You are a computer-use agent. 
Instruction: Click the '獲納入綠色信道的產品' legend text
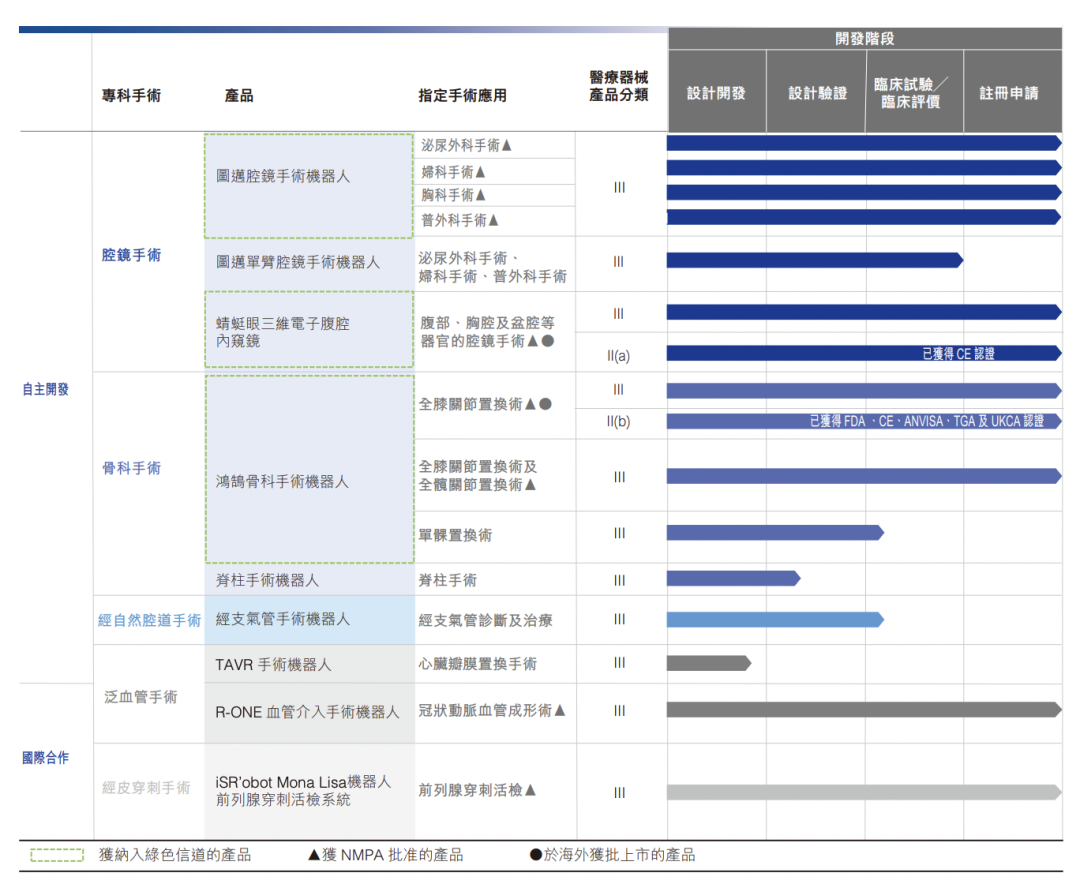175,855
